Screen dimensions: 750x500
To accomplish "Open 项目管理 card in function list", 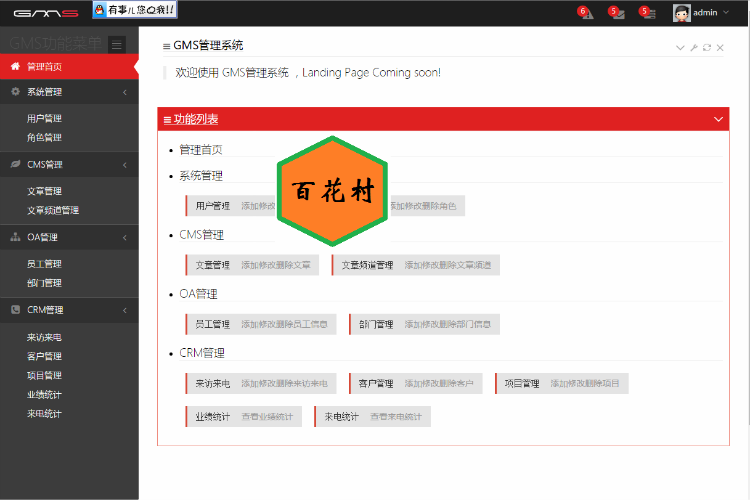I will point(562,384).
